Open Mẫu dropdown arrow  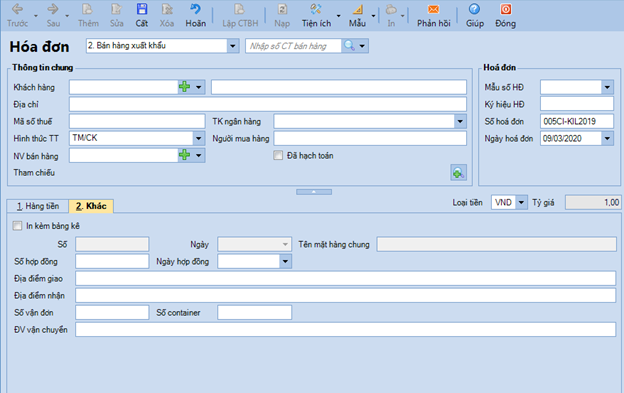pos(373,16)
